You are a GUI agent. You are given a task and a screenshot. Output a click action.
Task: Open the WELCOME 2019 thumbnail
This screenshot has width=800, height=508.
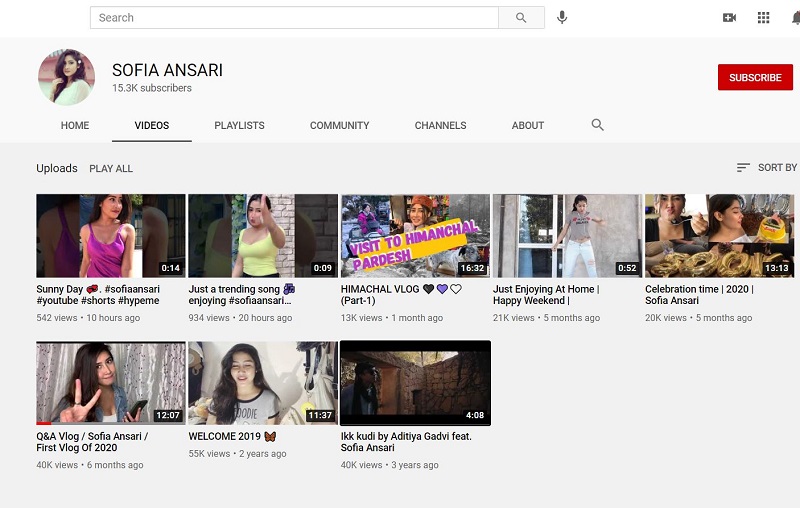(263, 383)
